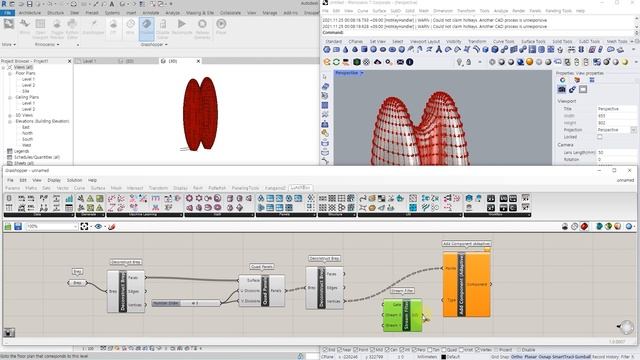Click the black Default layer color swatch

tap(444, 357)
